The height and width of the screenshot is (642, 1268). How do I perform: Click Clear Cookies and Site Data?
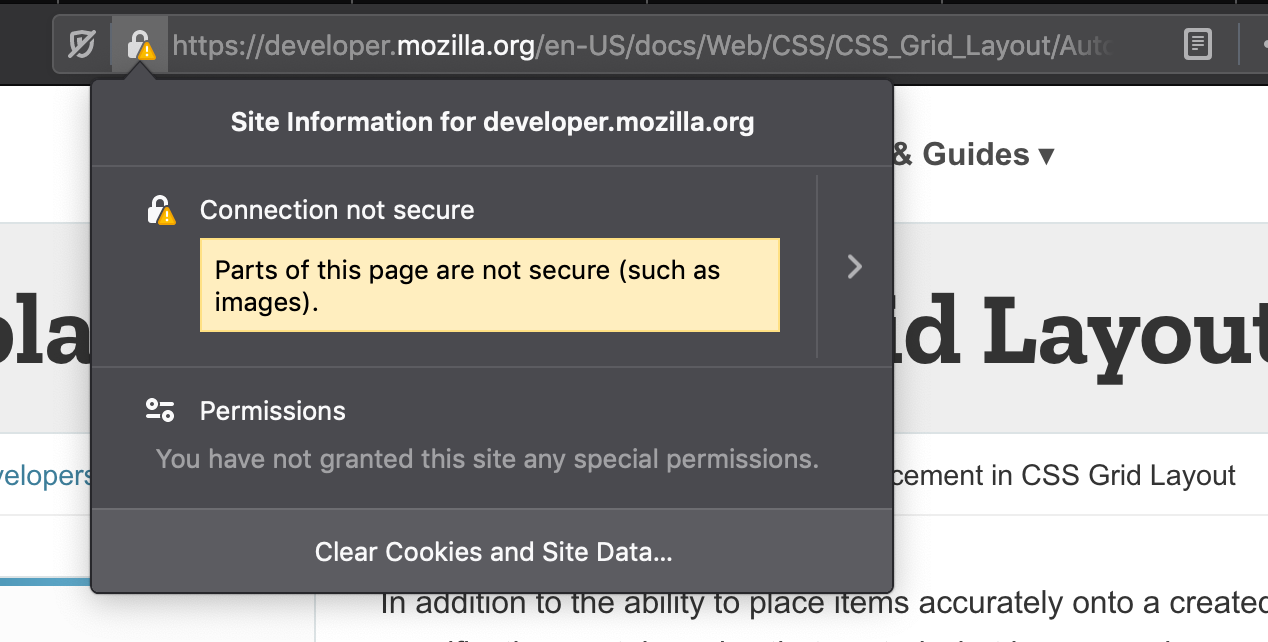point(492,551)
